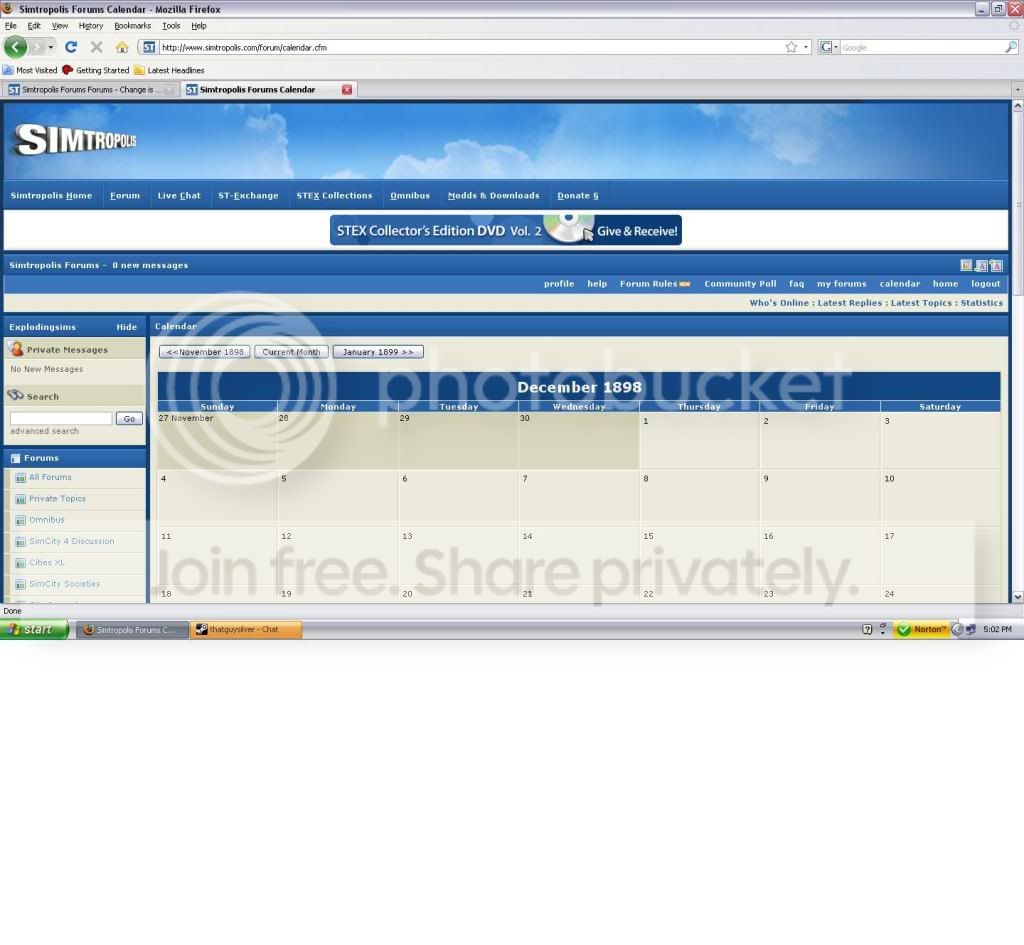Click the Norton tray icon

pos(921,630)
